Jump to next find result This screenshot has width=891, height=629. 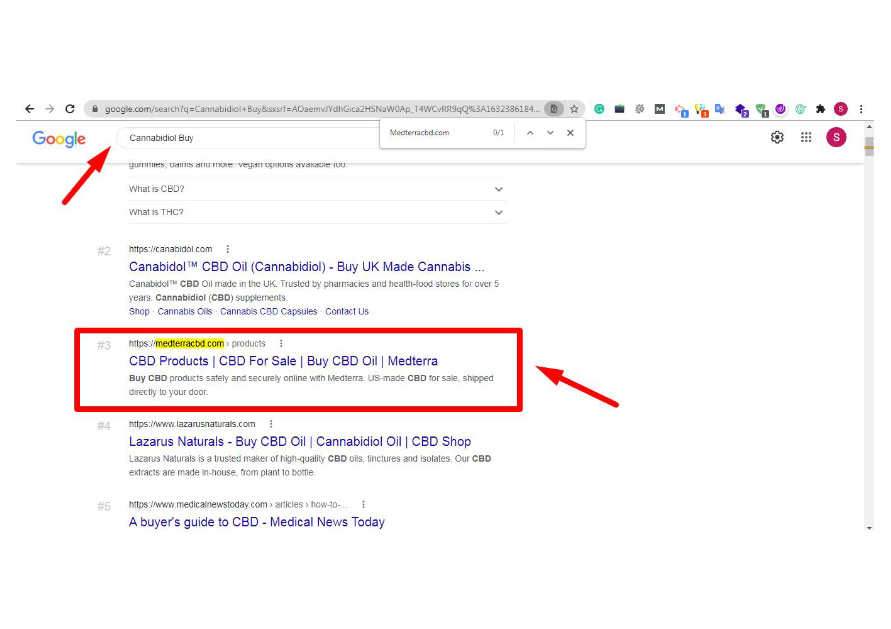tap(550, 132)
